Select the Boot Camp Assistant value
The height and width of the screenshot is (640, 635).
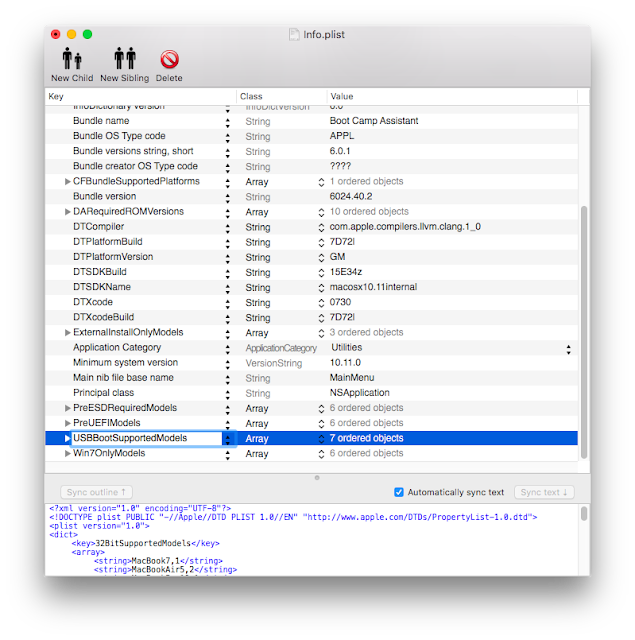(x=374, y=121)
